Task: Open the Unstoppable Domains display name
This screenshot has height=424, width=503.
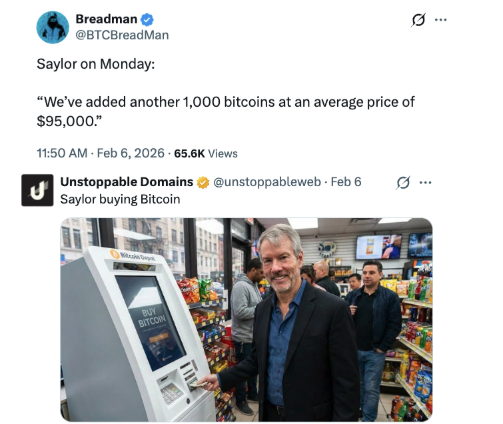Action: pos(127,182)
